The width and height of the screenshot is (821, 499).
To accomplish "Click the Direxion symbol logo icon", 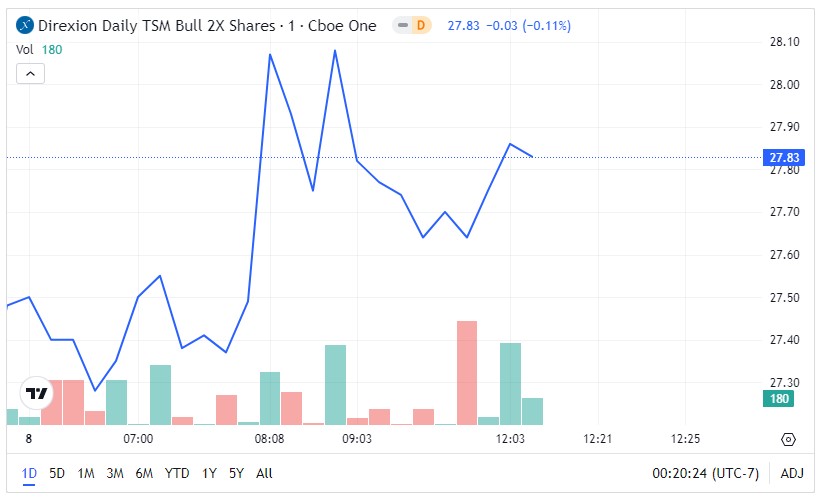I will tap(26, 25).
